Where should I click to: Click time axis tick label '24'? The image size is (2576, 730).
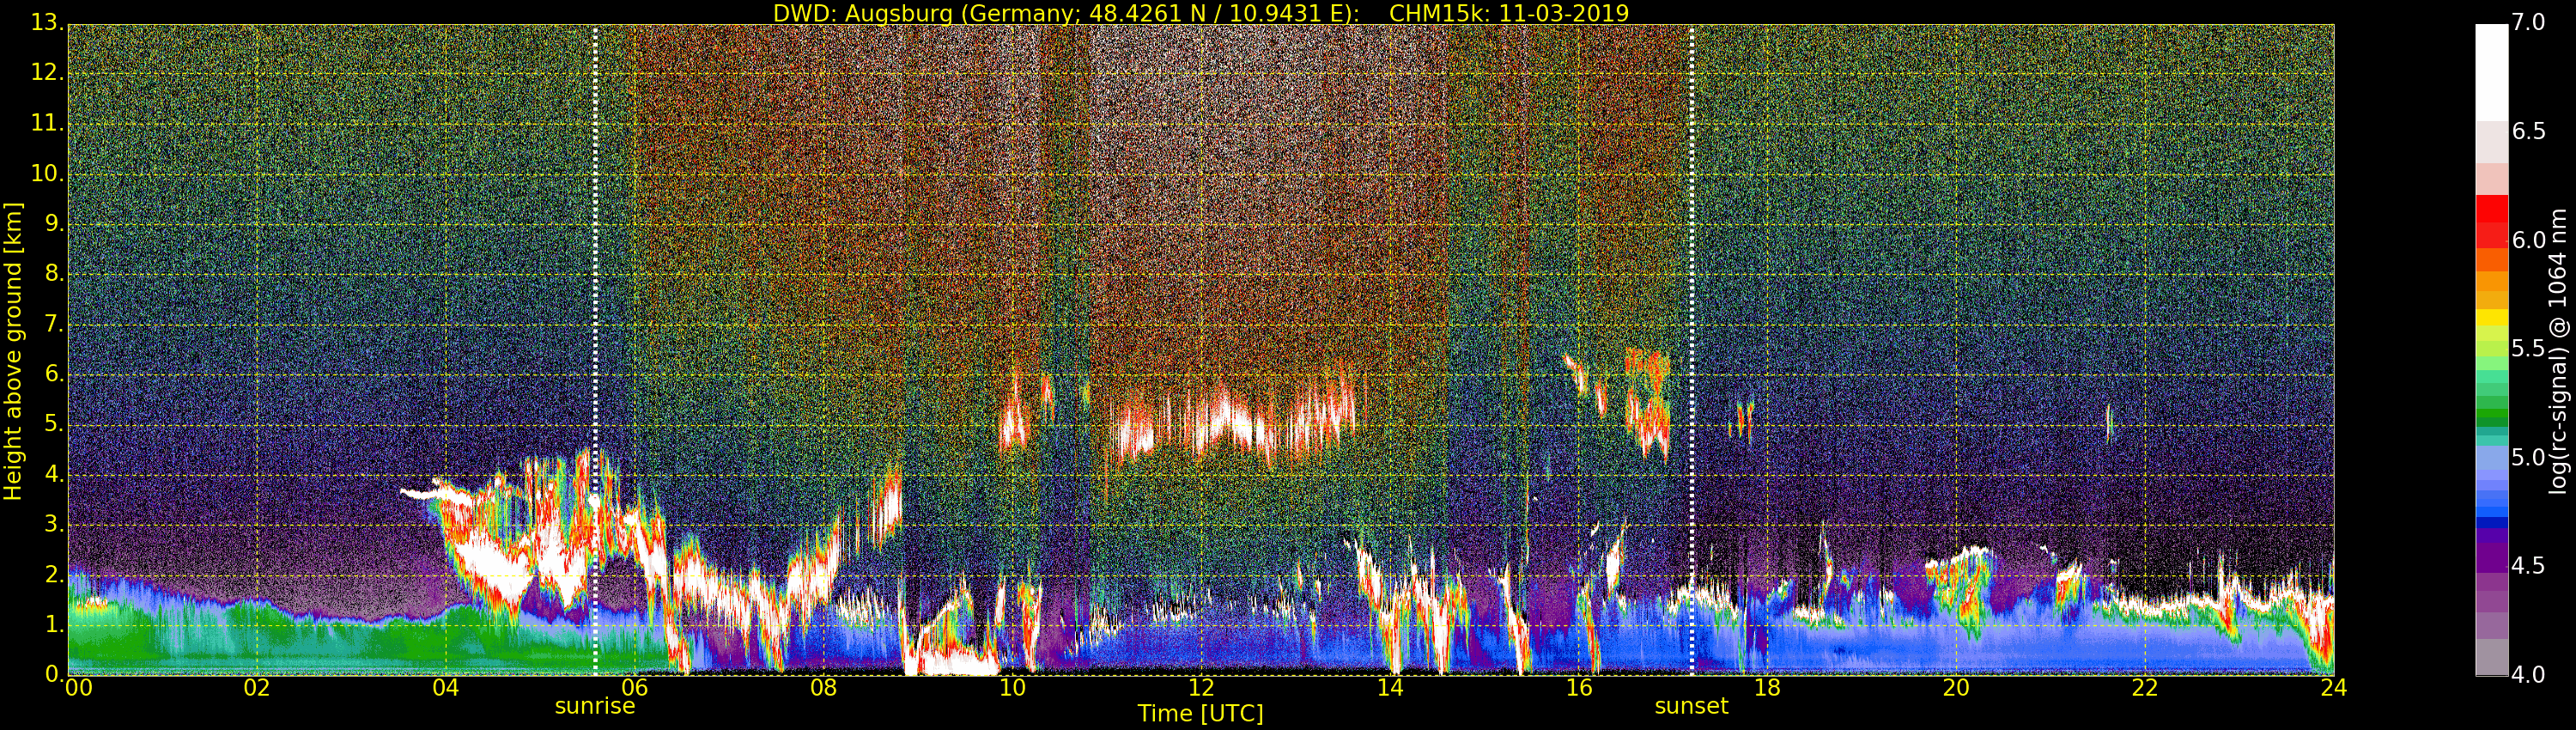(x=2333, y=688)
